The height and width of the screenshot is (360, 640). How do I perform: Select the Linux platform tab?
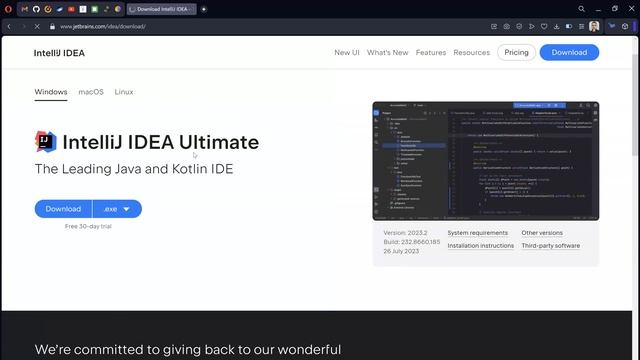coord(124,92)
